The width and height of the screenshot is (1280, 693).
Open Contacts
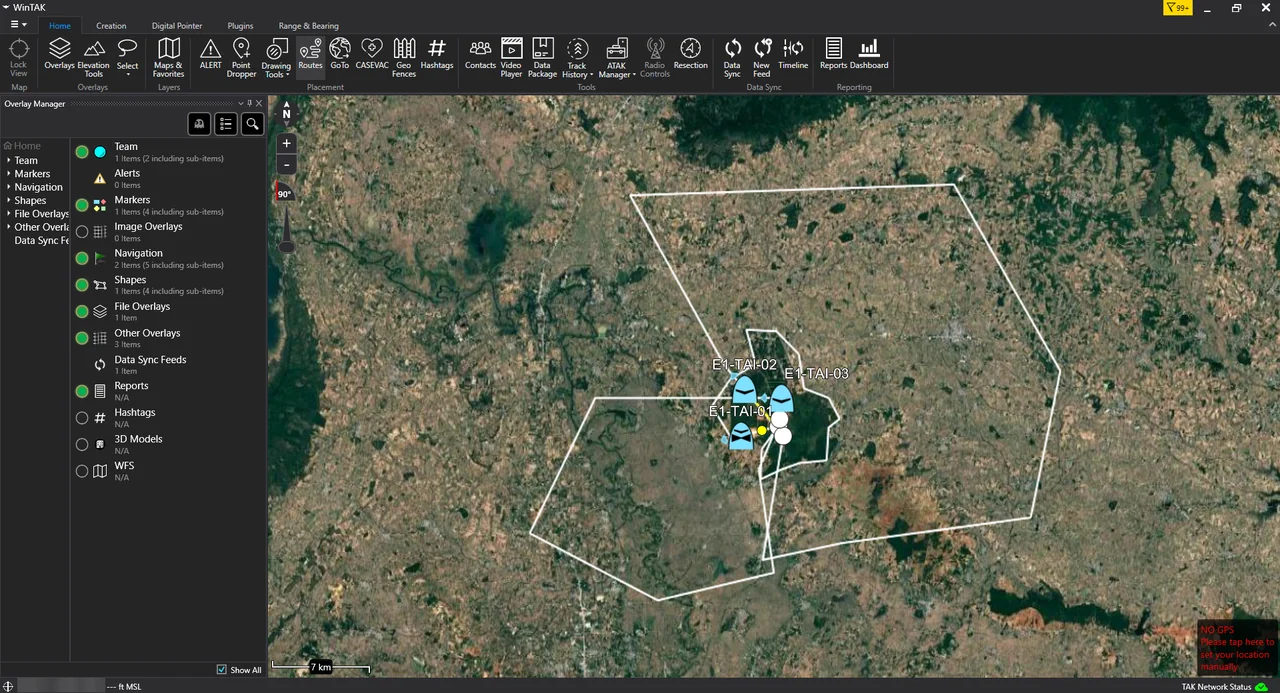pyautogui.click(x=480, y=55)
